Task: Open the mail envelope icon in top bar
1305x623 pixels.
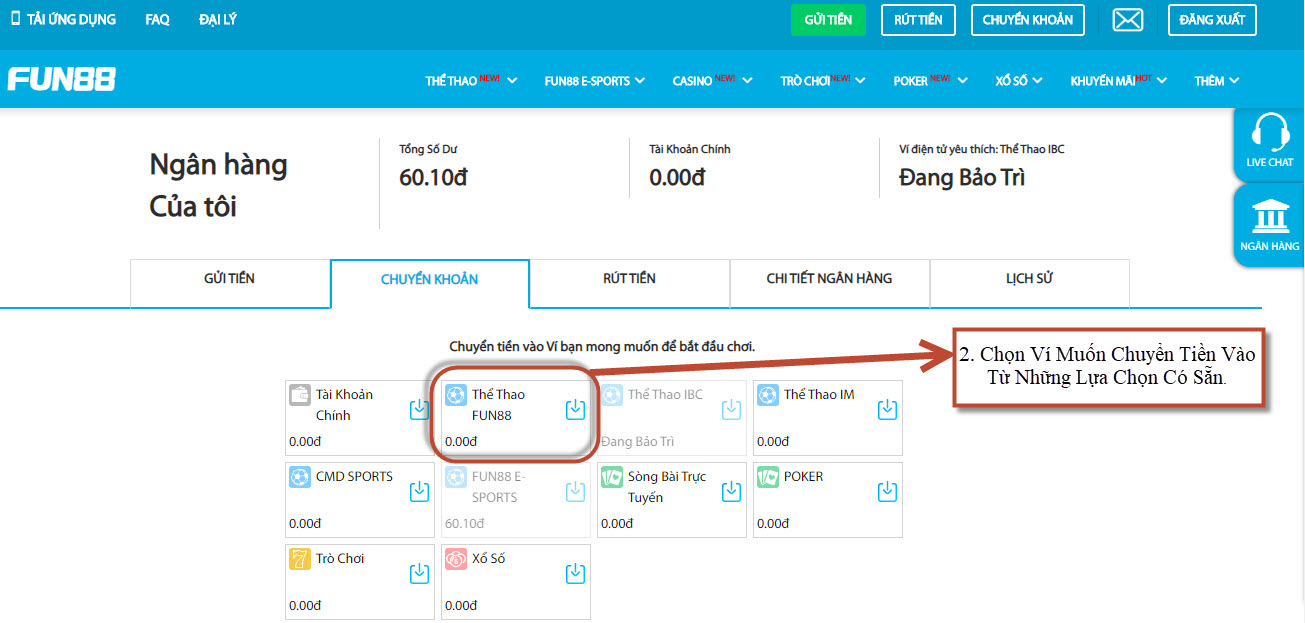Action: tap(1127, 20)
